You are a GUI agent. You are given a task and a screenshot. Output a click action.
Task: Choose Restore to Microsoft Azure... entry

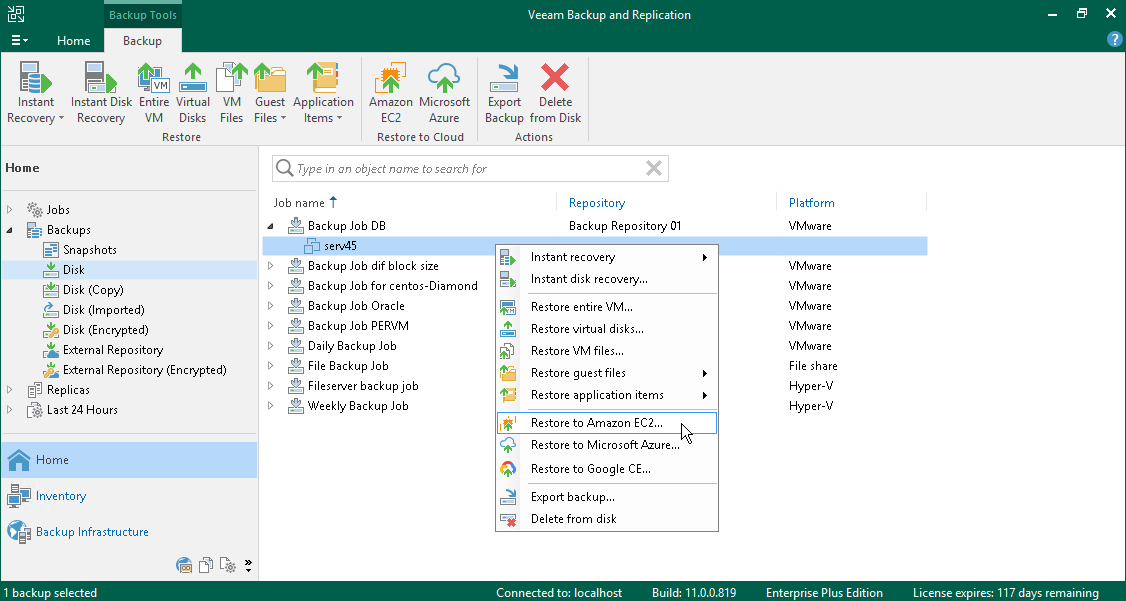tap(607, 445)
